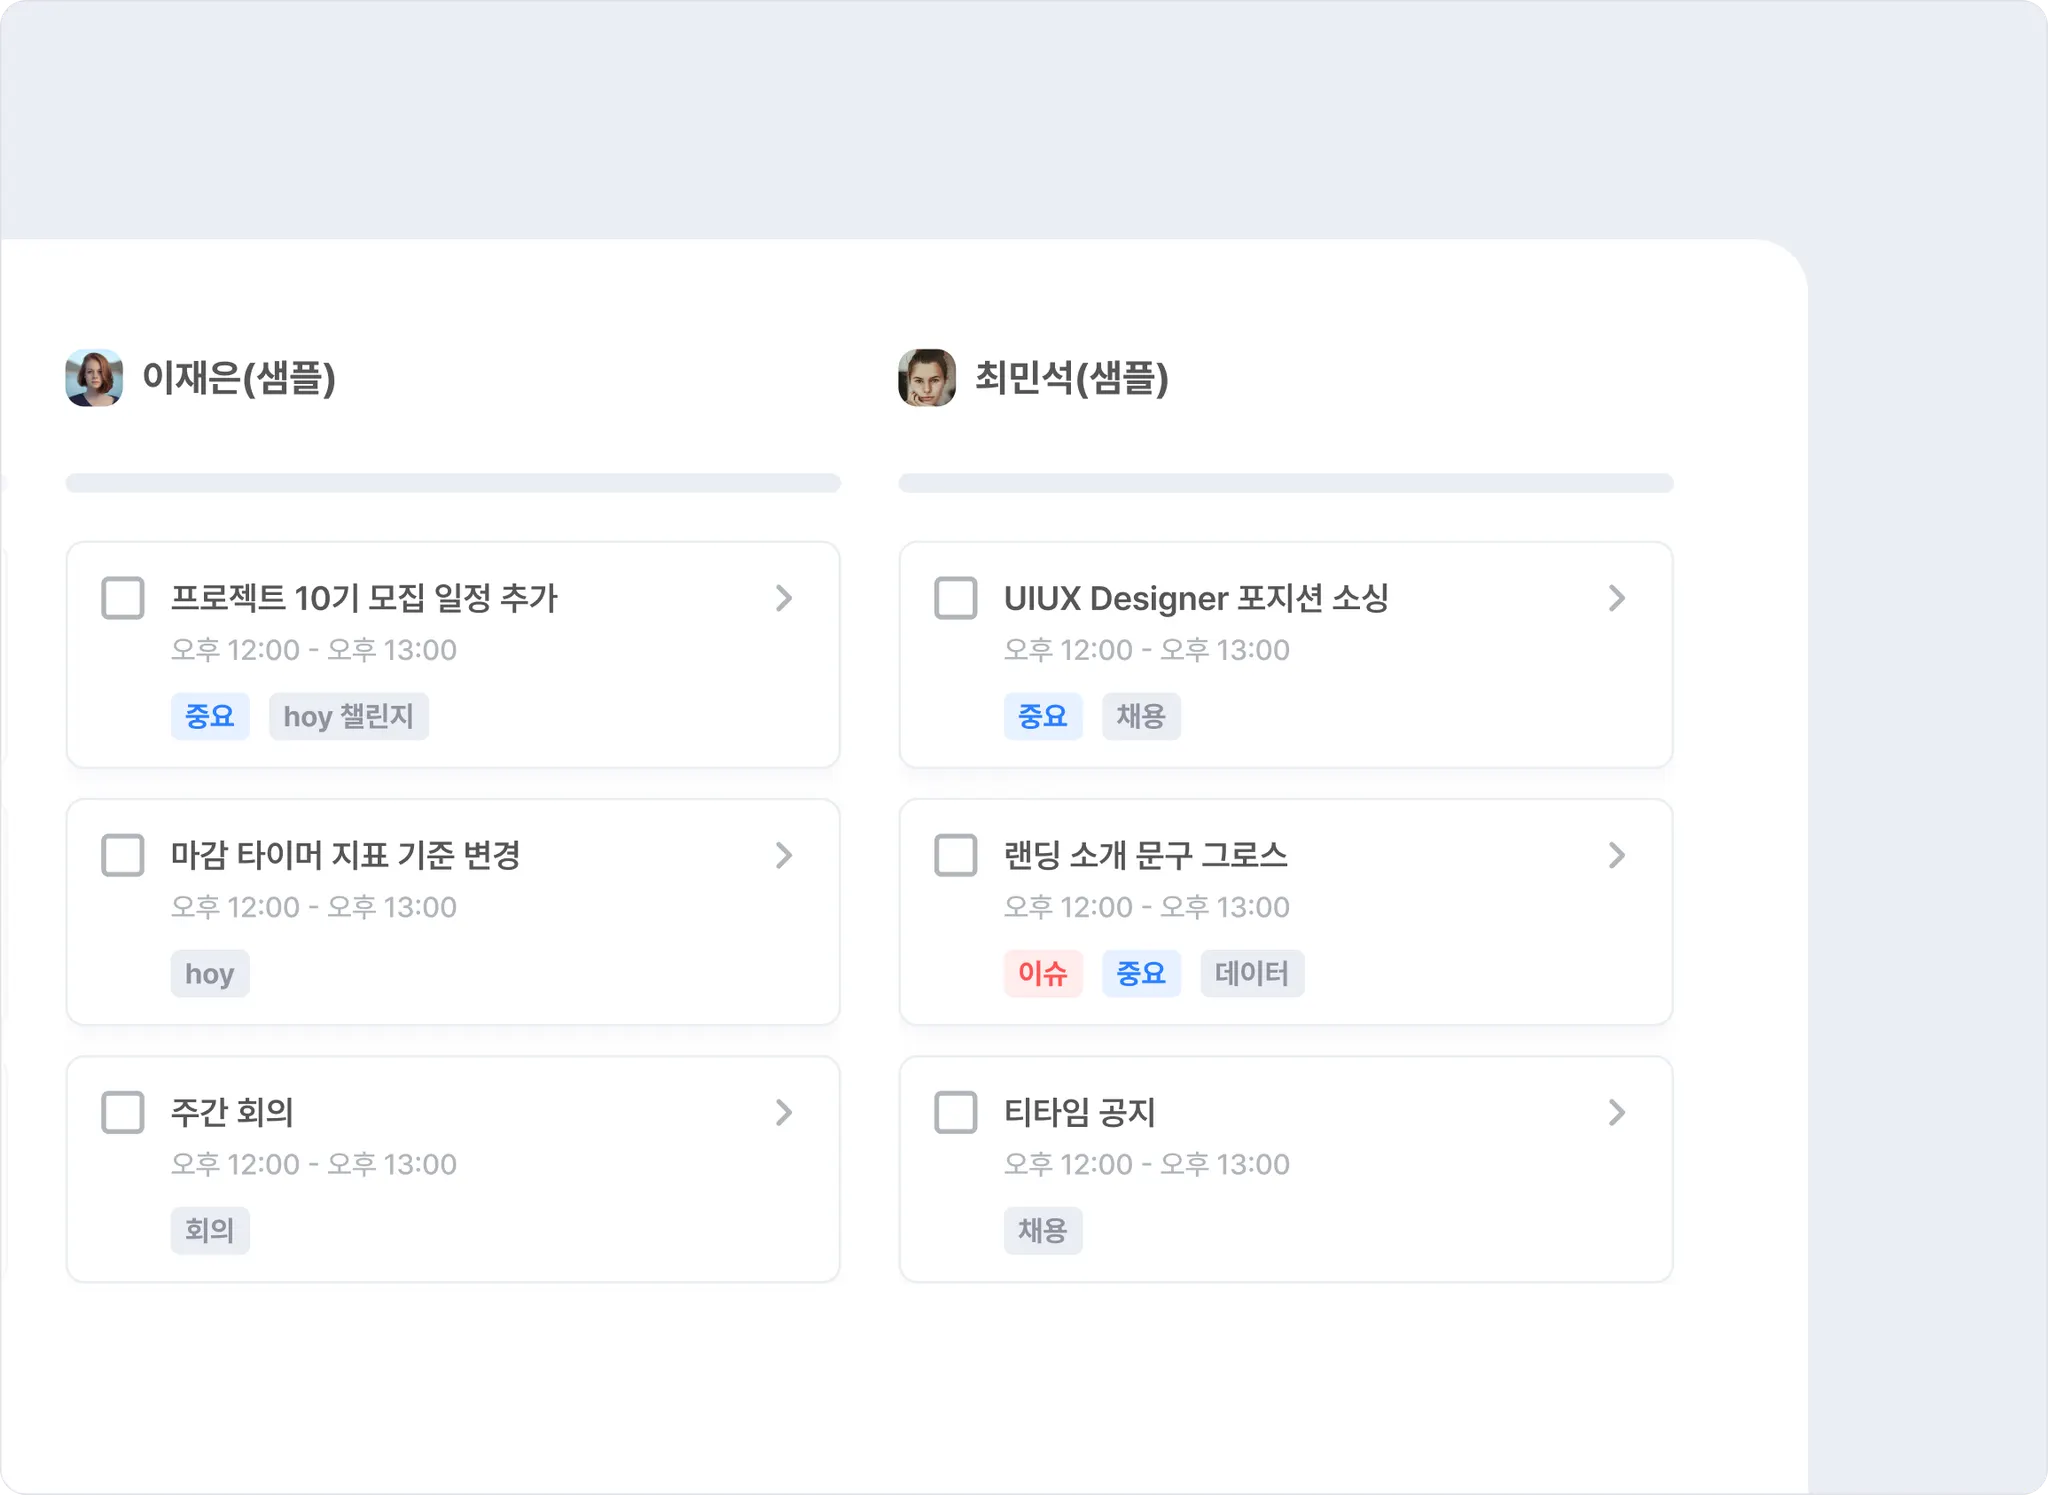Click the 회의 tag under 주간 회의
The height and width of the screenshot is (1495, 2048).
(x=210, y=1230)
